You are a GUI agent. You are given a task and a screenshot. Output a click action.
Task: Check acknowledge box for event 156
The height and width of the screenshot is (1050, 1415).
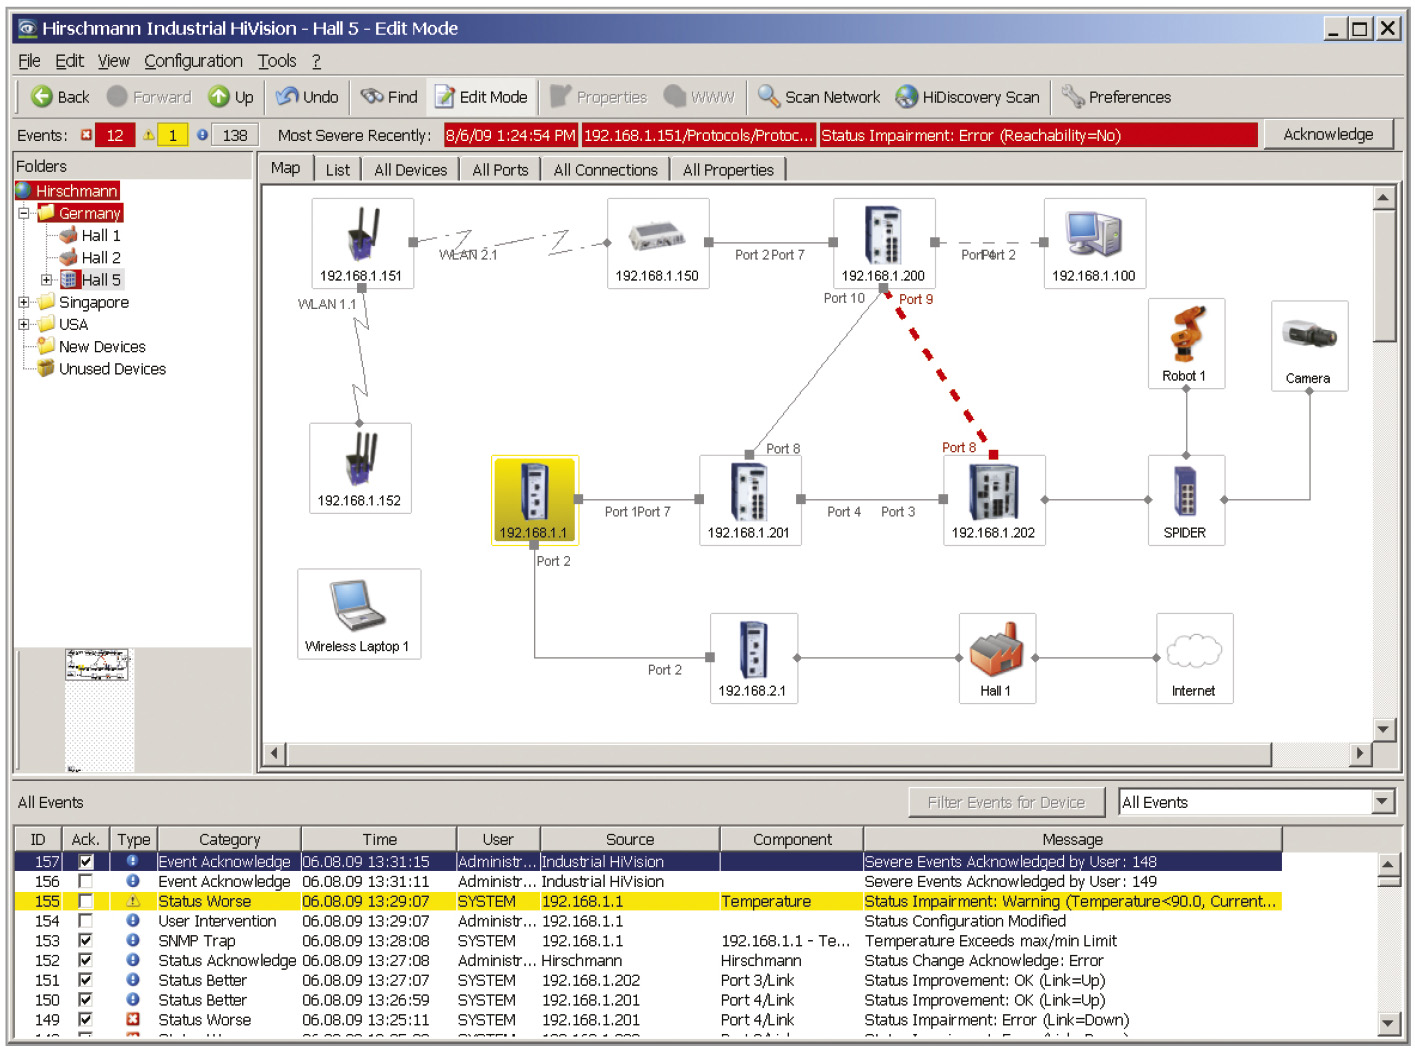pos(86,882)
